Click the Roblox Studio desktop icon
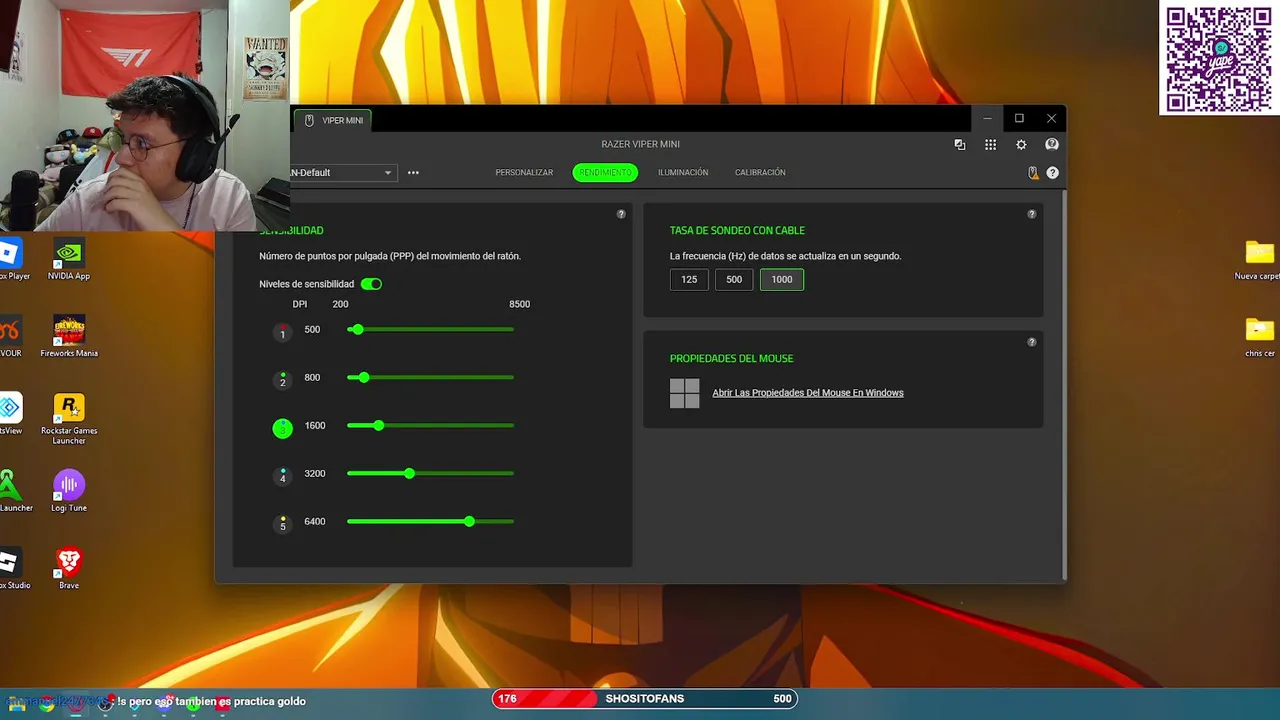The image size is (1280, 720). tap(12, 568)
